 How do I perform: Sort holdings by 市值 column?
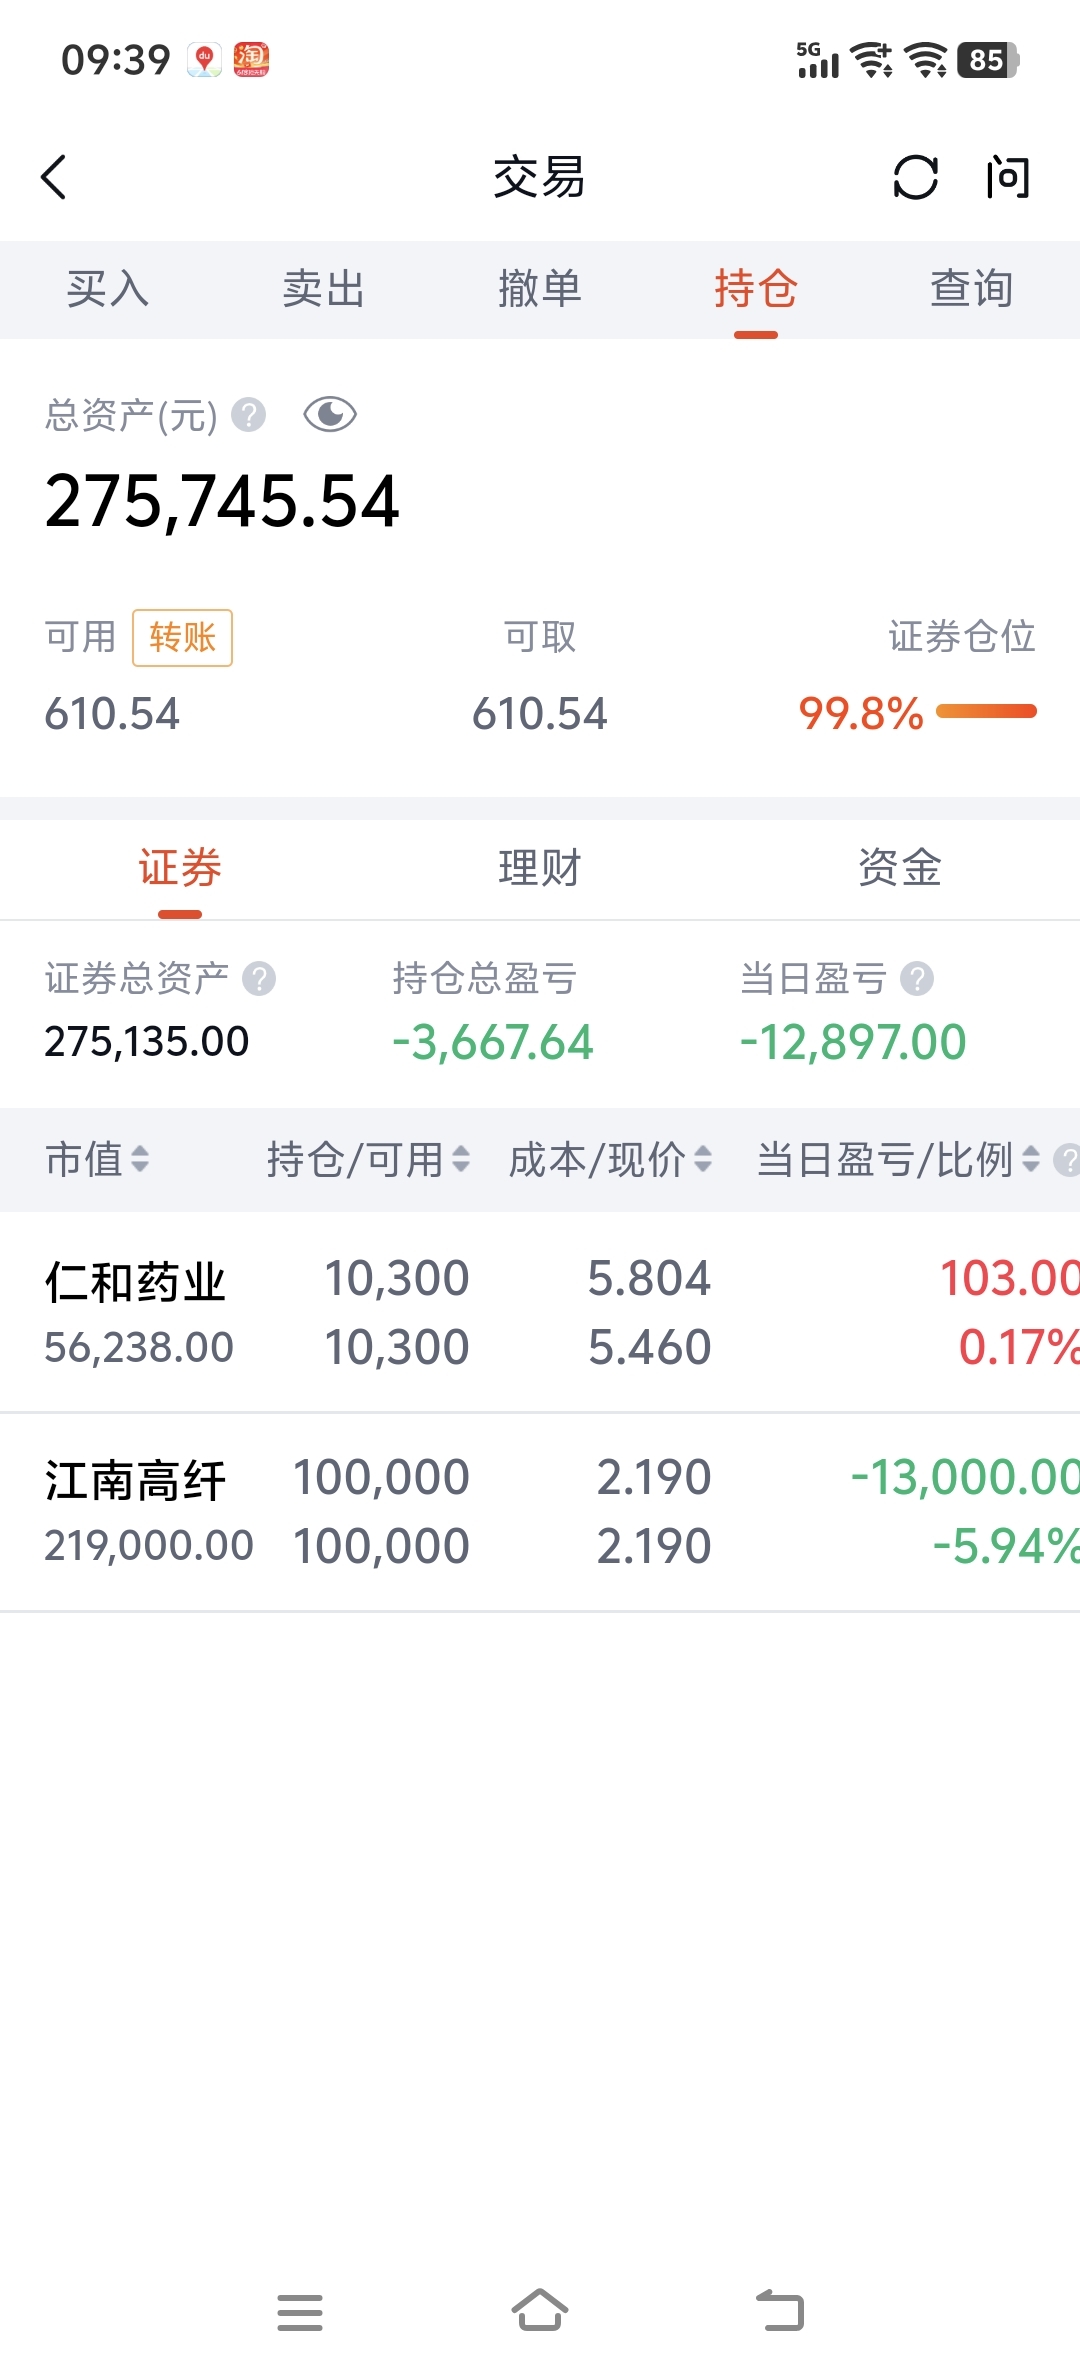coord(97,1160)
